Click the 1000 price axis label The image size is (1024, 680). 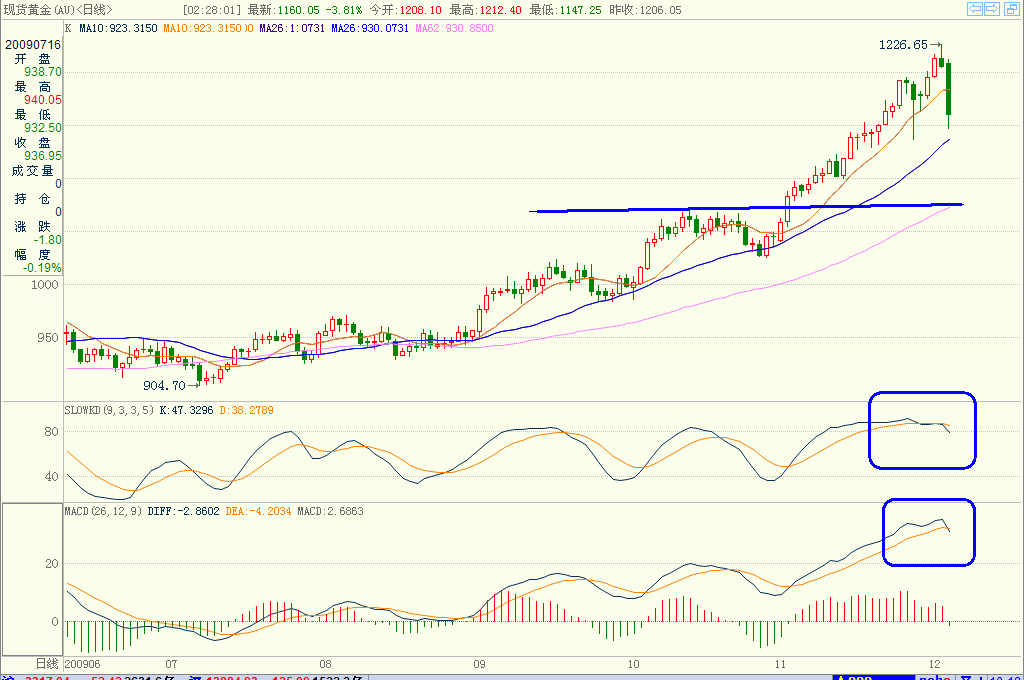click(44, 284)
